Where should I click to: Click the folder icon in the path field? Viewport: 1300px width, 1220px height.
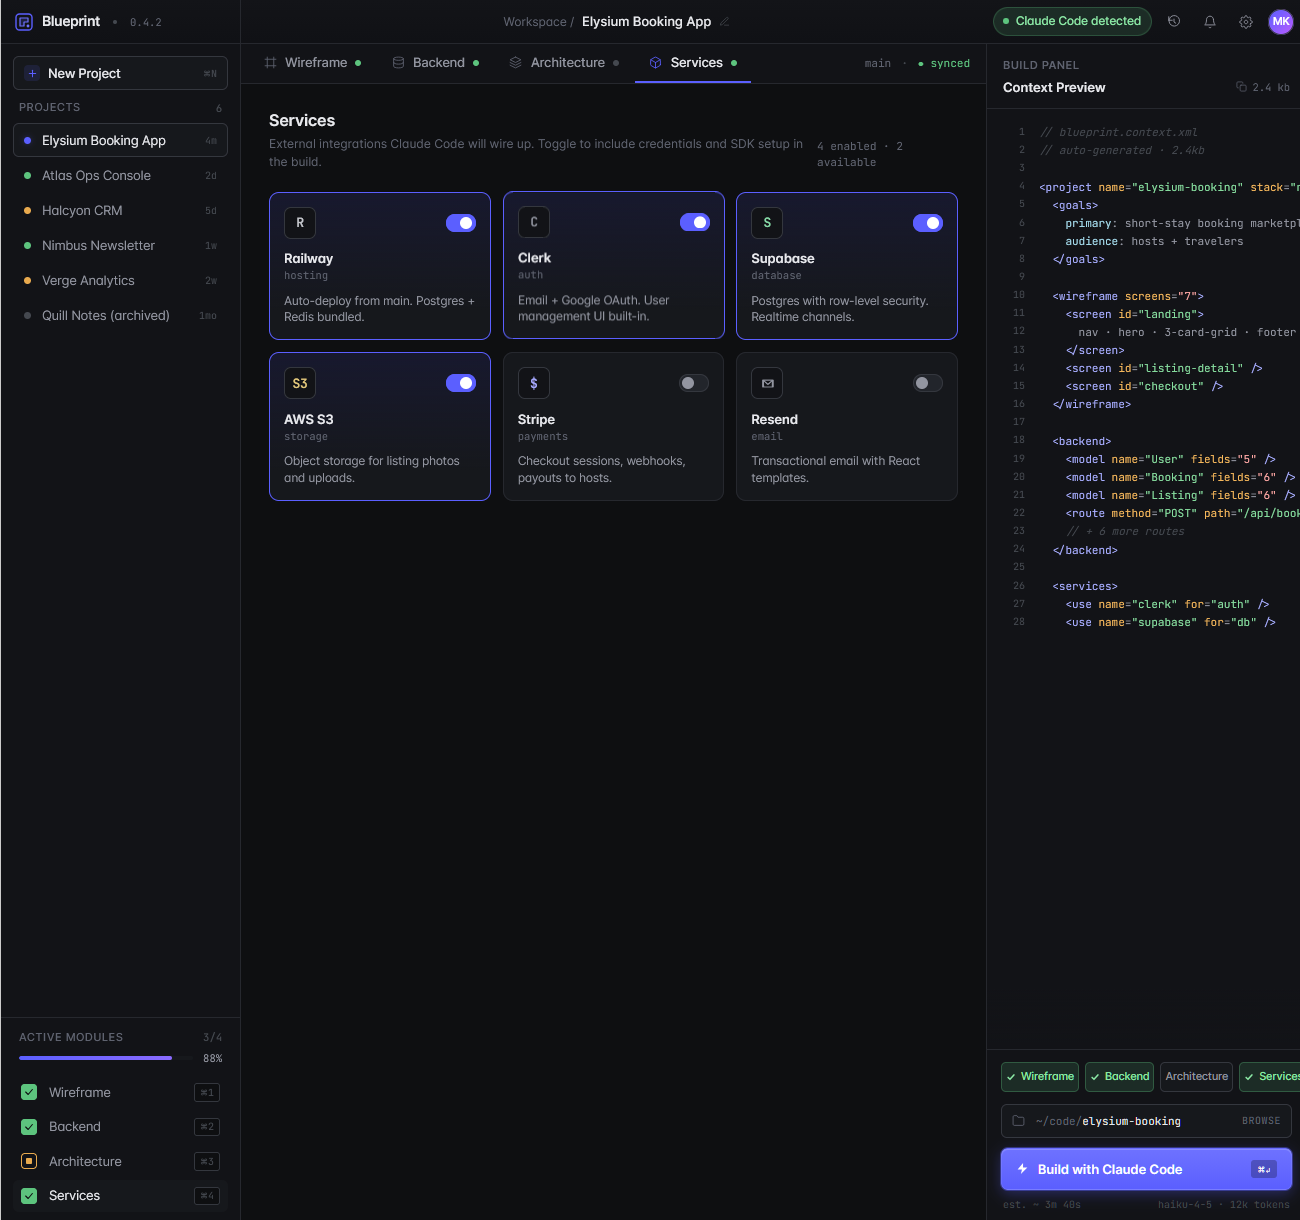pyautogui.click(x=1018, y=1121)
